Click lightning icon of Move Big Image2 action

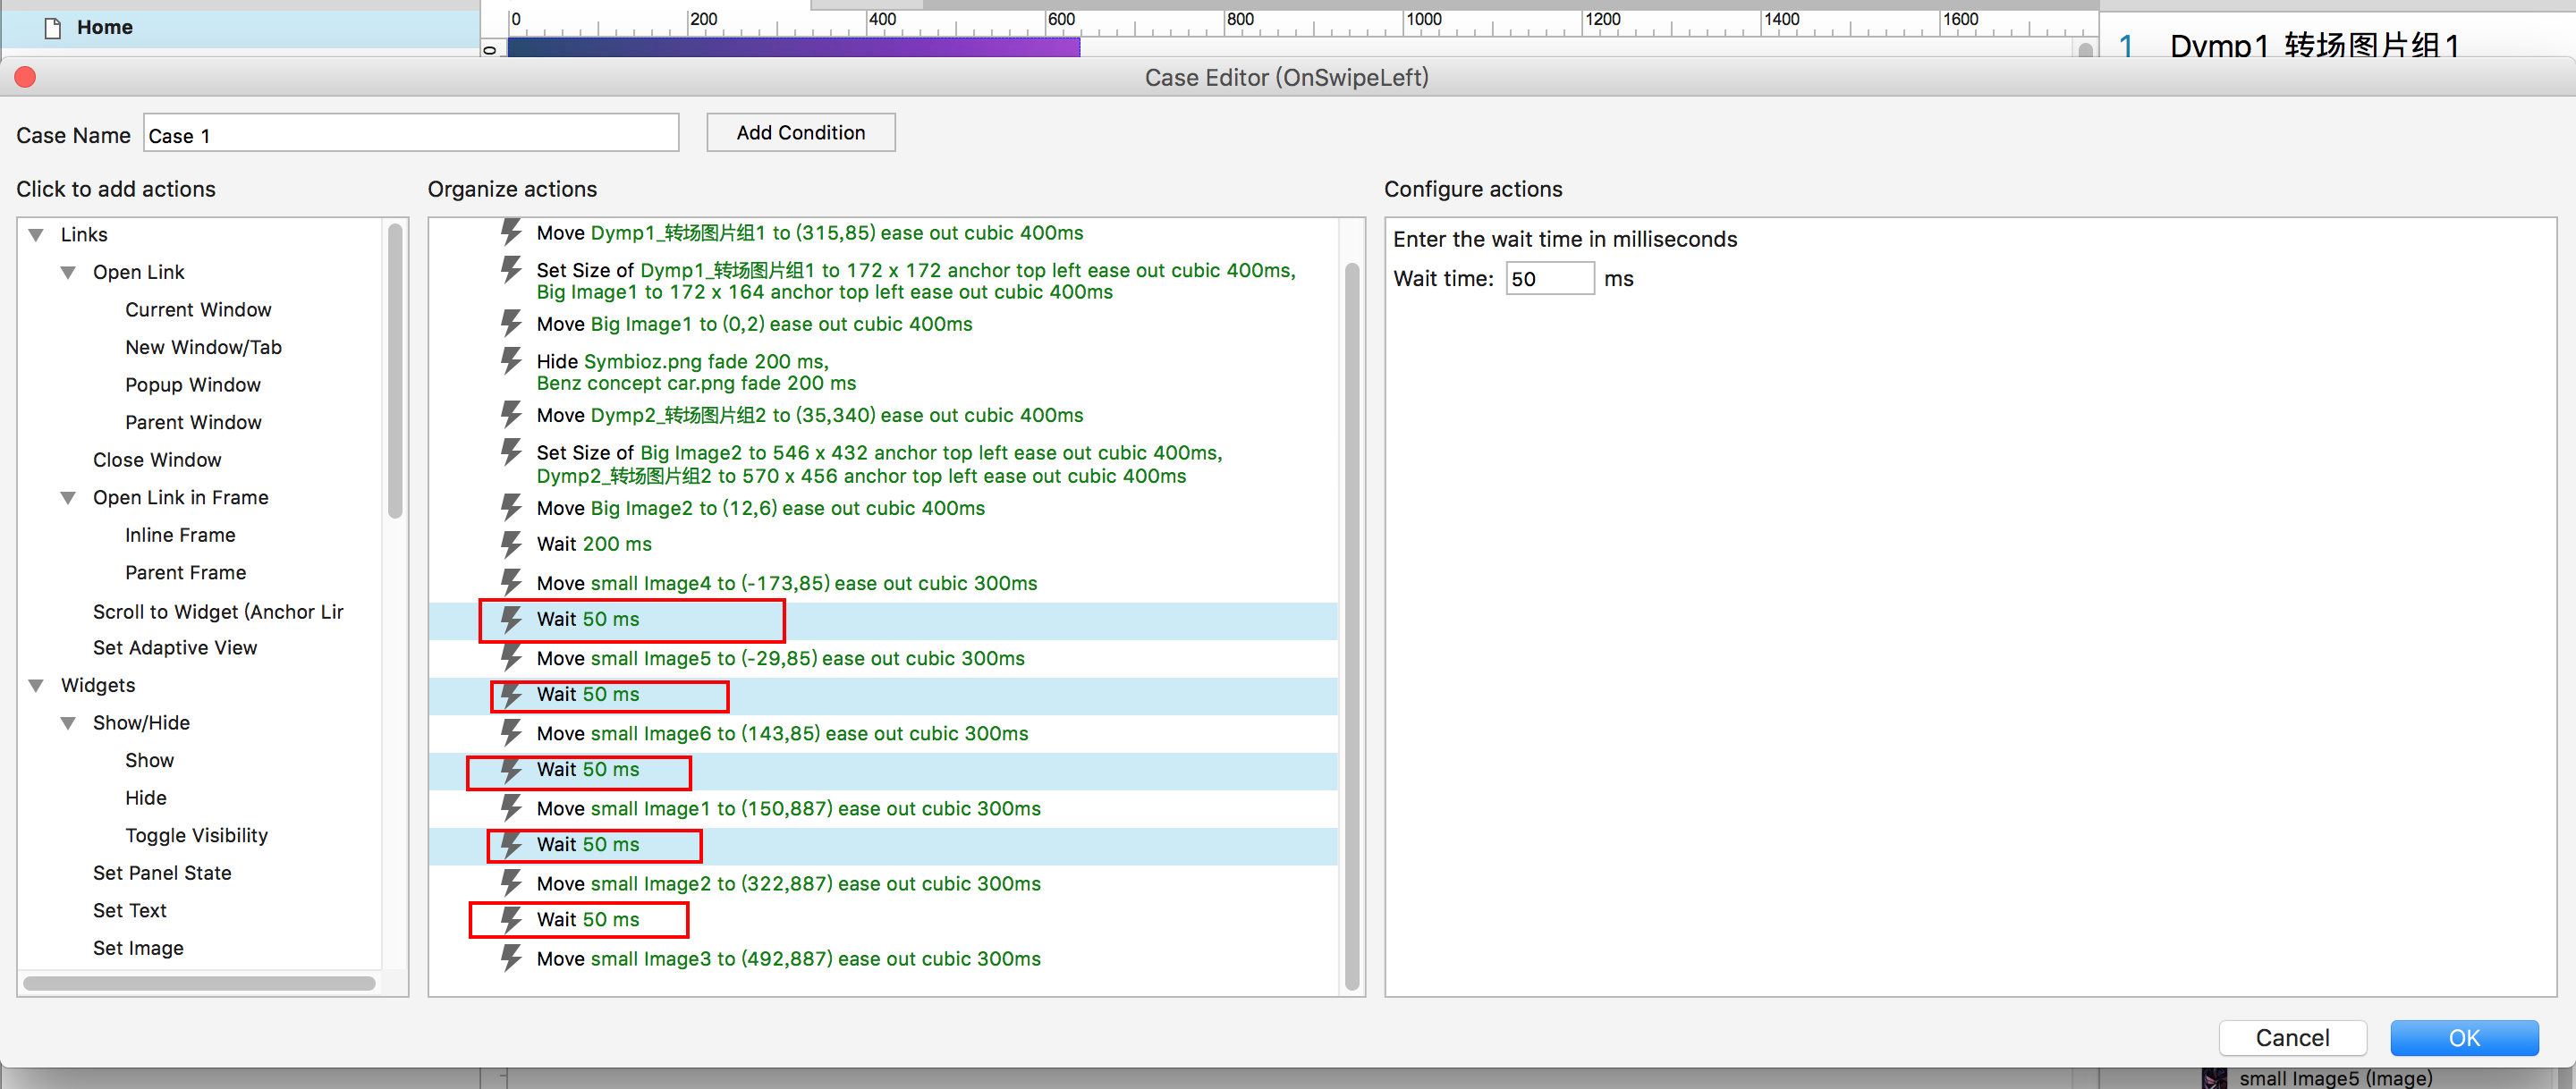(x=511, y=507)
